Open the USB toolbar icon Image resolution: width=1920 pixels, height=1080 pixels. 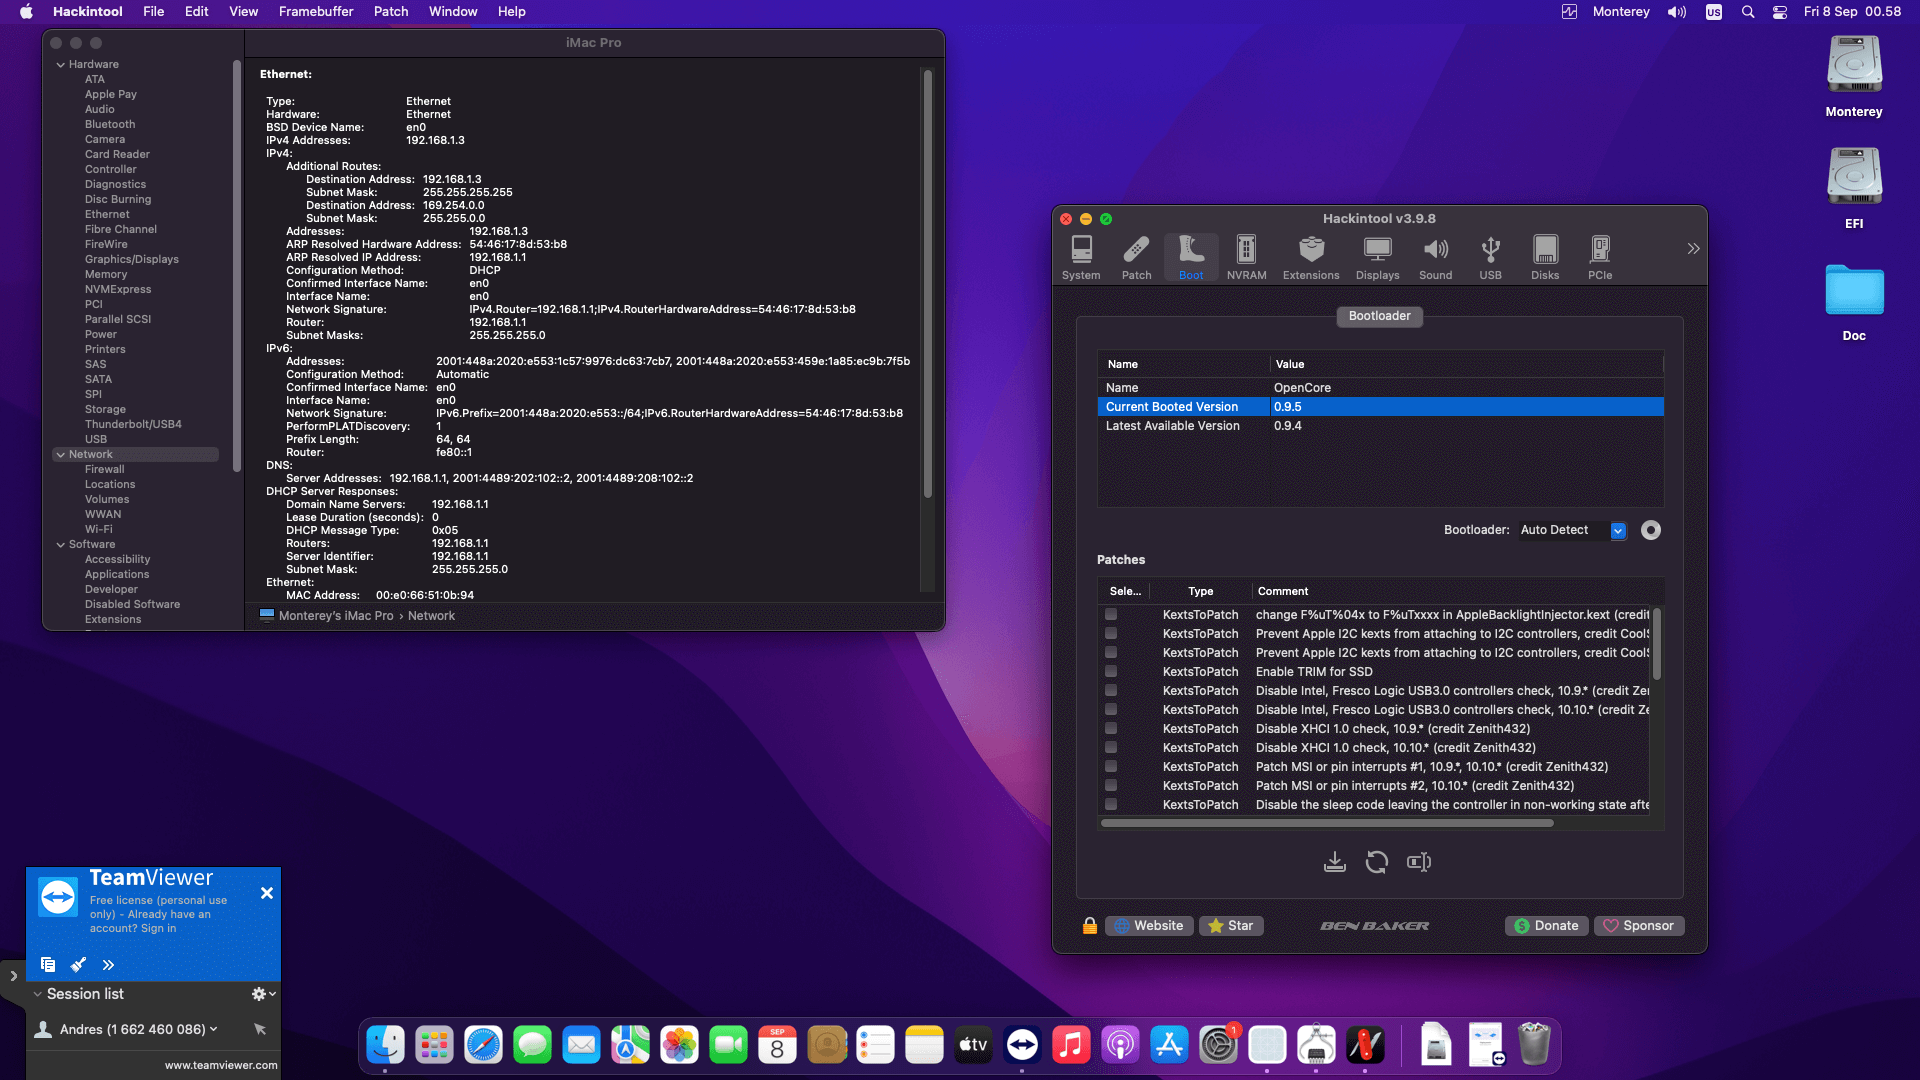coord(1490,257)
